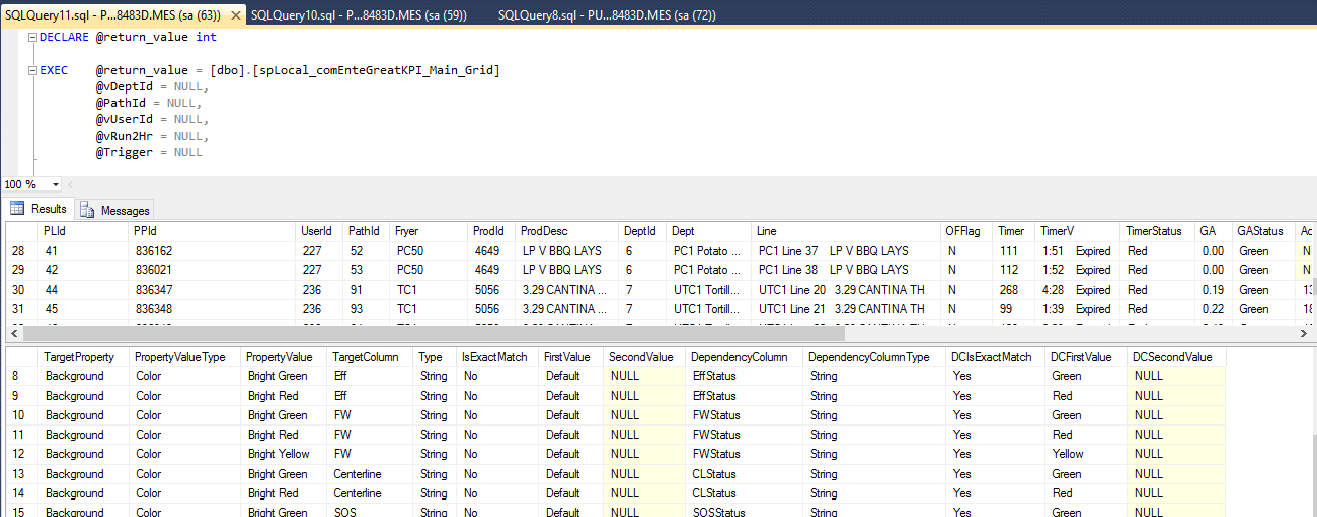Click the PPId column header
Viewport: 1317px width, 517px height.
tap(212, 231)
